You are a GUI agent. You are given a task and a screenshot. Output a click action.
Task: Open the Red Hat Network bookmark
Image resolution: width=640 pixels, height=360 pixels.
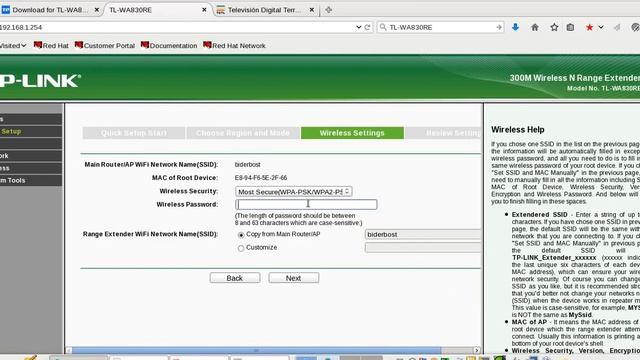point(234,46)
